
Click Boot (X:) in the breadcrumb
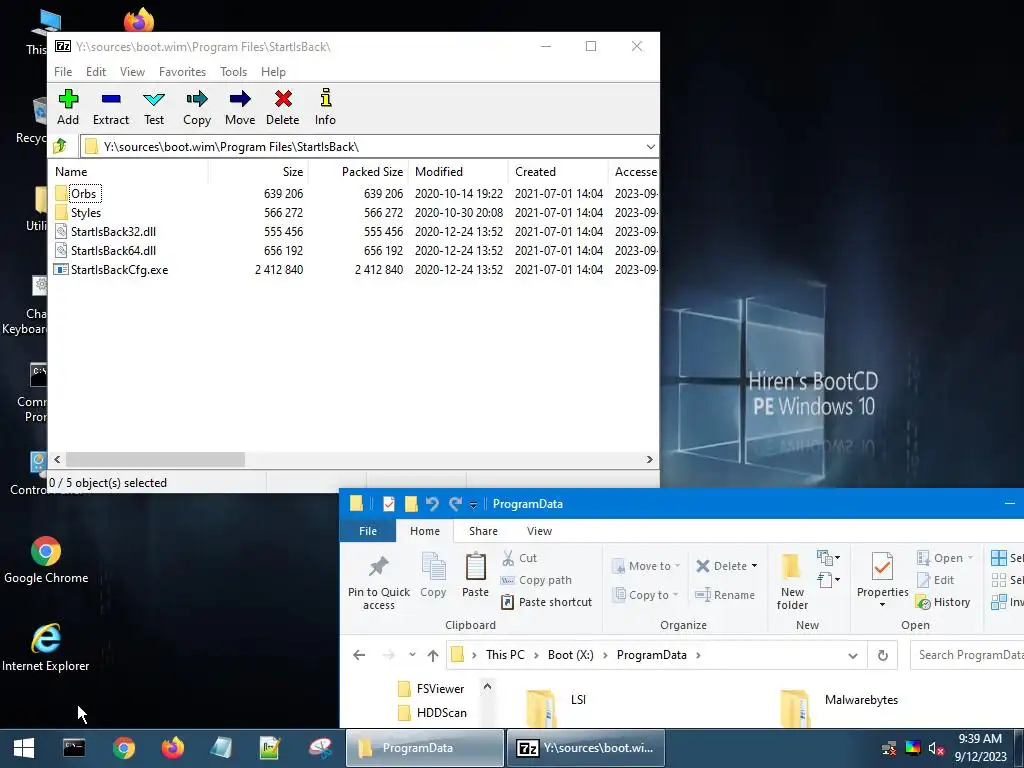pyautogui.click(x=571, y=655)
